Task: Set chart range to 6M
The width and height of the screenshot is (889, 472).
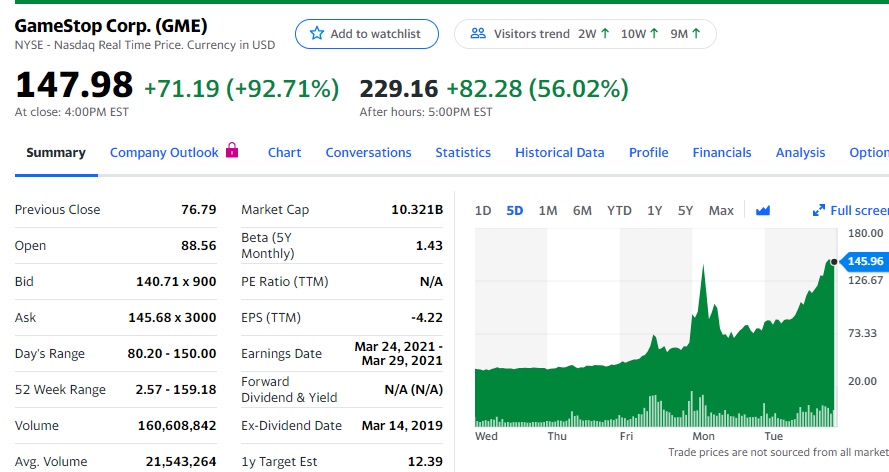Action: (582, 211)
